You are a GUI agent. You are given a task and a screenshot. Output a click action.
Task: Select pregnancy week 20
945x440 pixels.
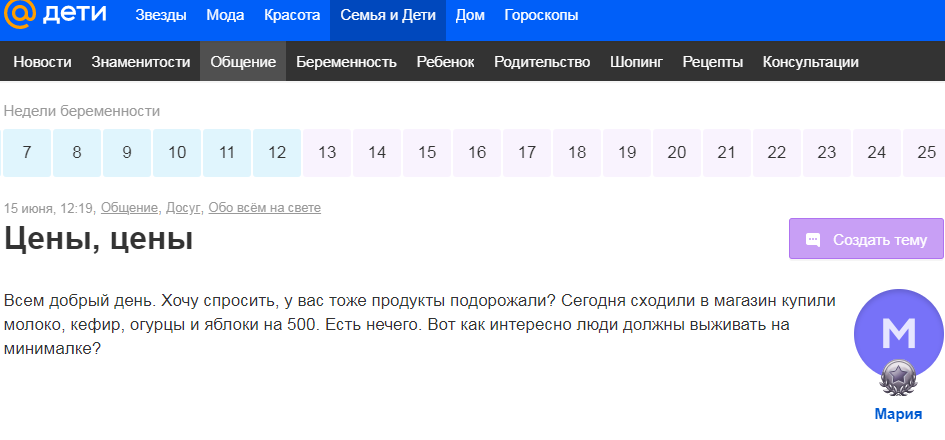pos(677,152)
